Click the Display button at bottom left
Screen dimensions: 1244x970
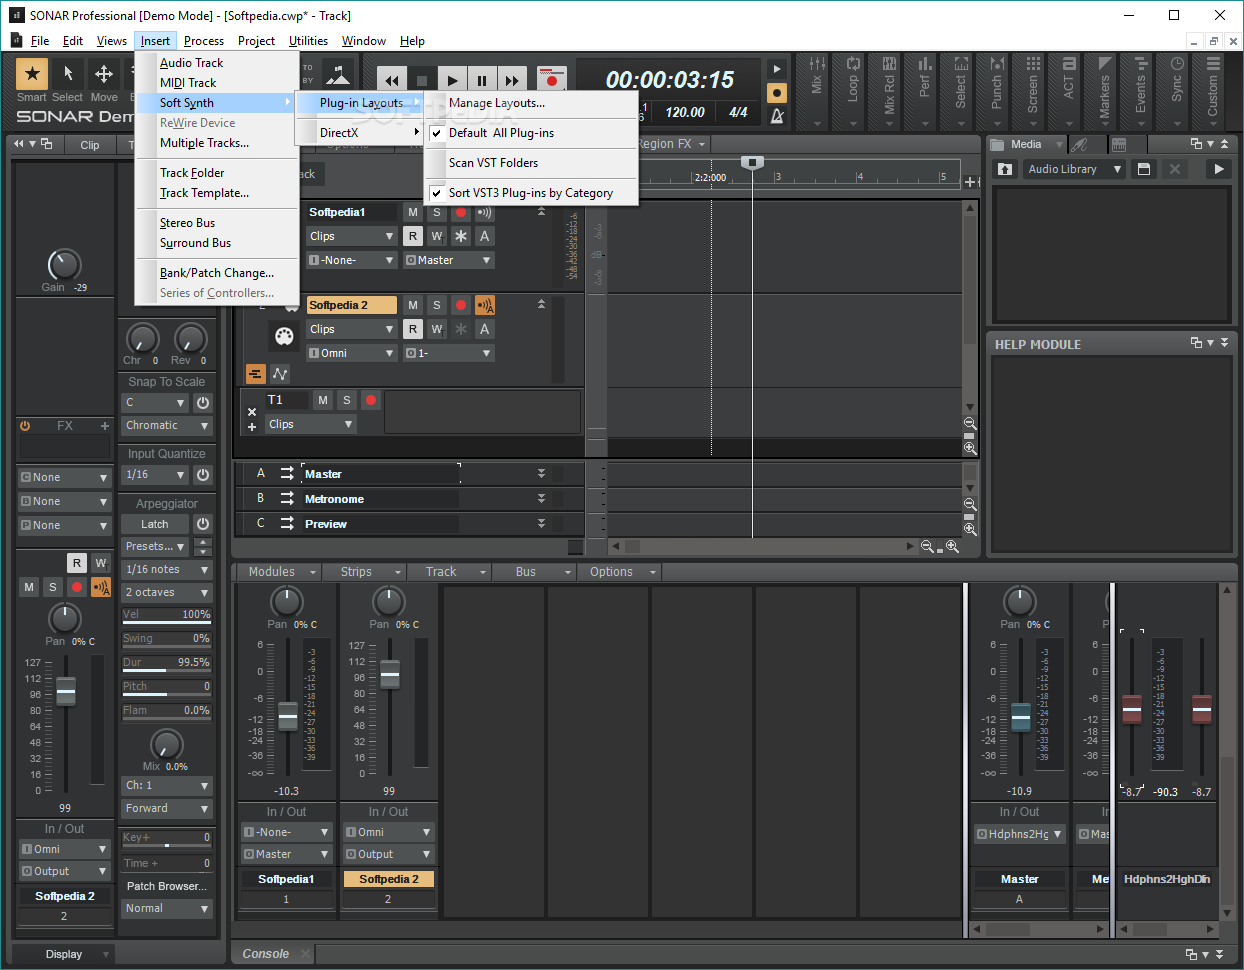(x=64, y=954)
